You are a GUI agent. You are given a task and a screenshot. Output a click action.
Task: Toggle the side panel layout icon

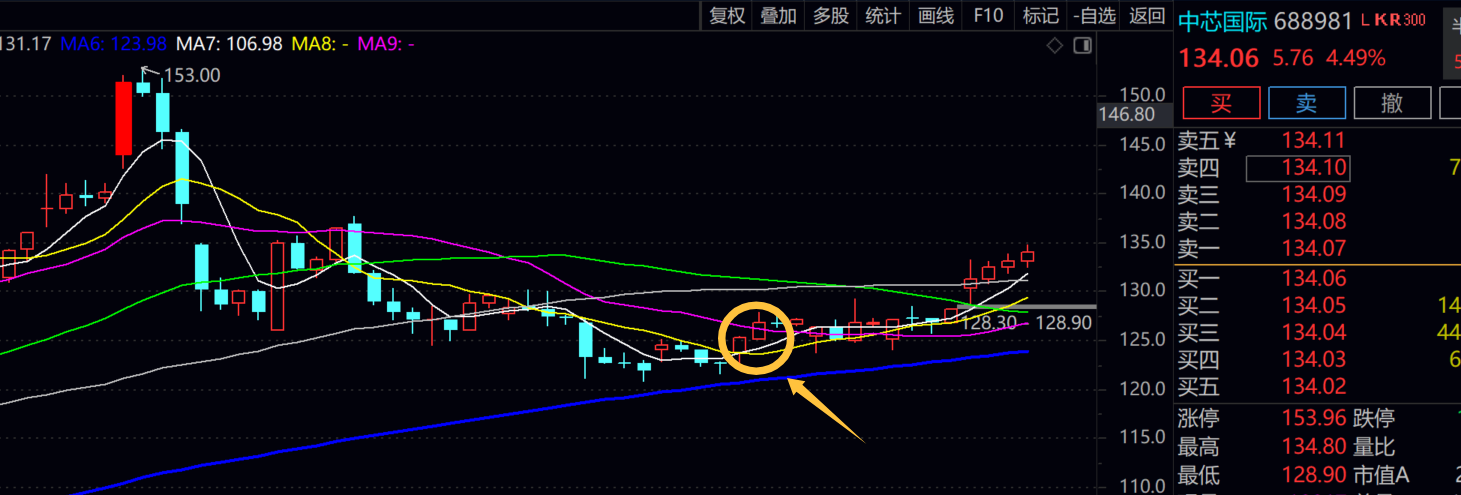tap(1082, 46)
